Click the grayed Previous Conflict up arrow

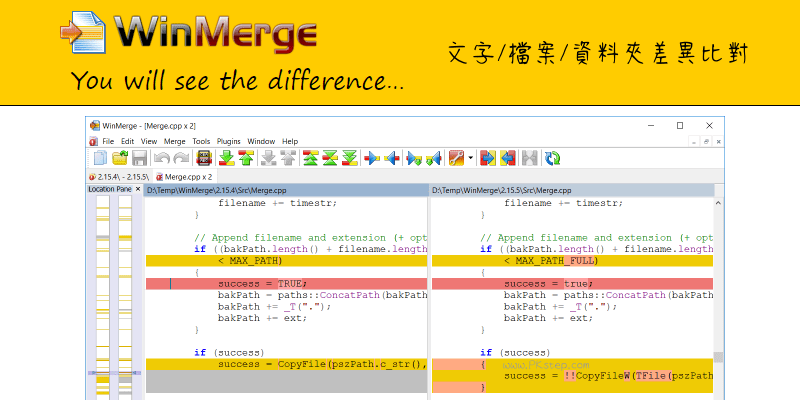click(x=288, y=158)
